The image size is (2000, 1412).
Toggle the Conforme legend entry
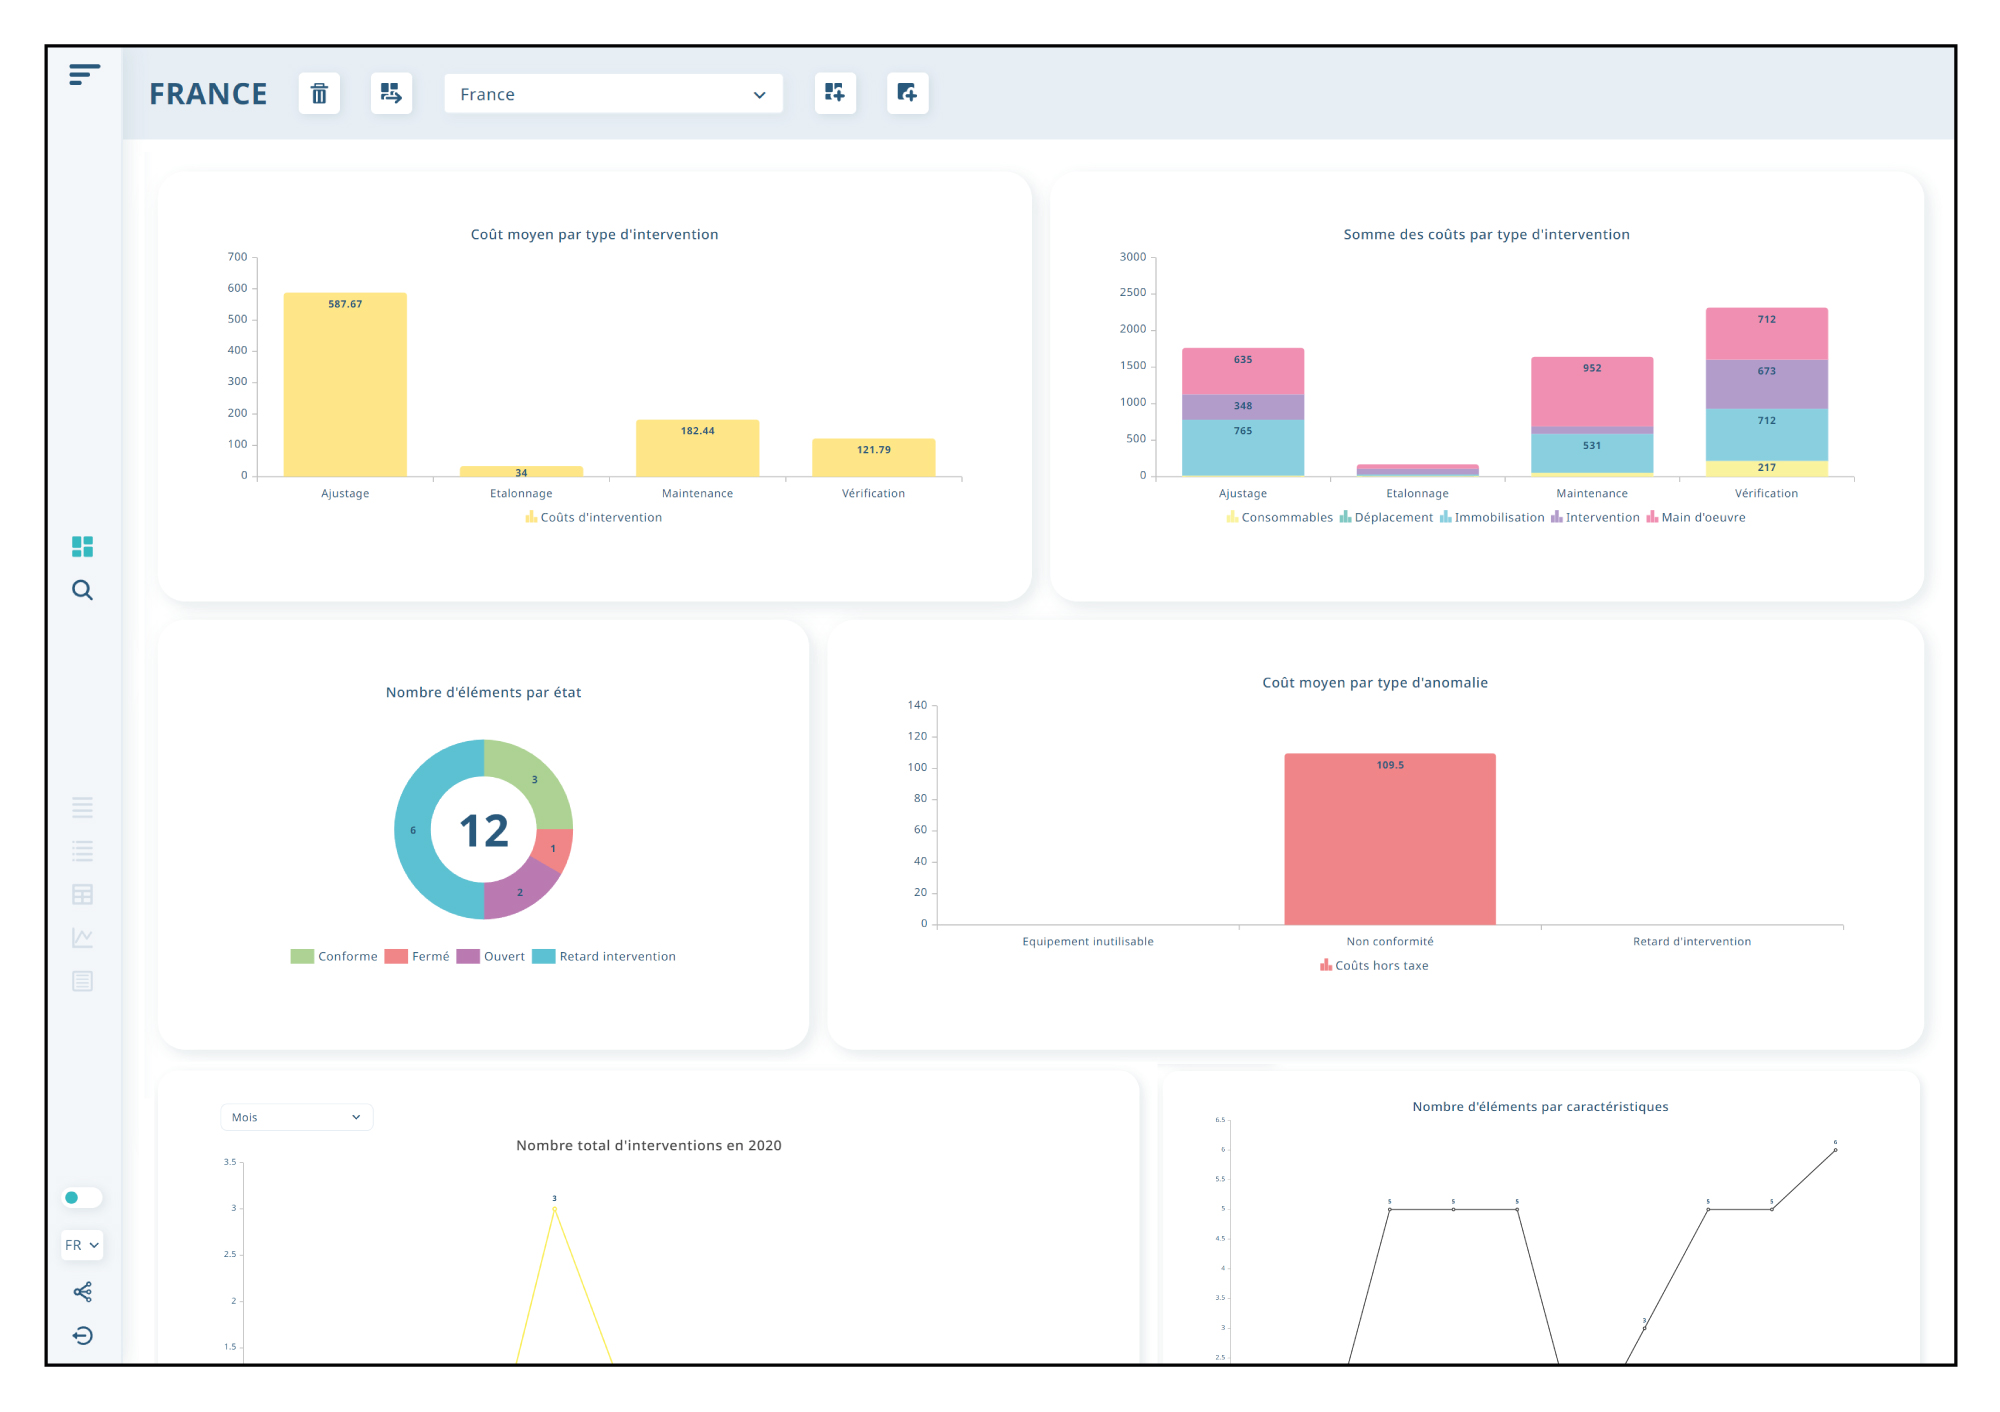pyautogui.click(x=334, y=956)
